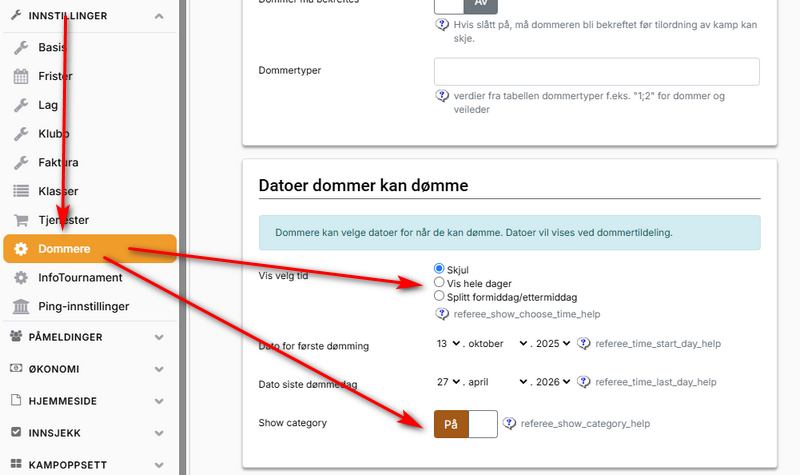
Task: Select Splitt formiddag/ettermiddag radio option
Action: [439, 296]
